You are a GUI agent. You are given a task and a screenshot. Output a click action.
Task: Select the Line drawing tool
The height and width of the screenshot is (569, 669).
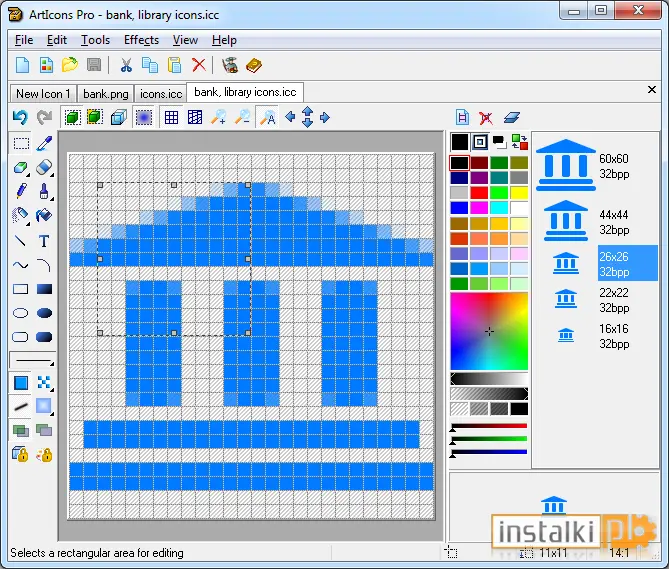(x=20, y=241)
